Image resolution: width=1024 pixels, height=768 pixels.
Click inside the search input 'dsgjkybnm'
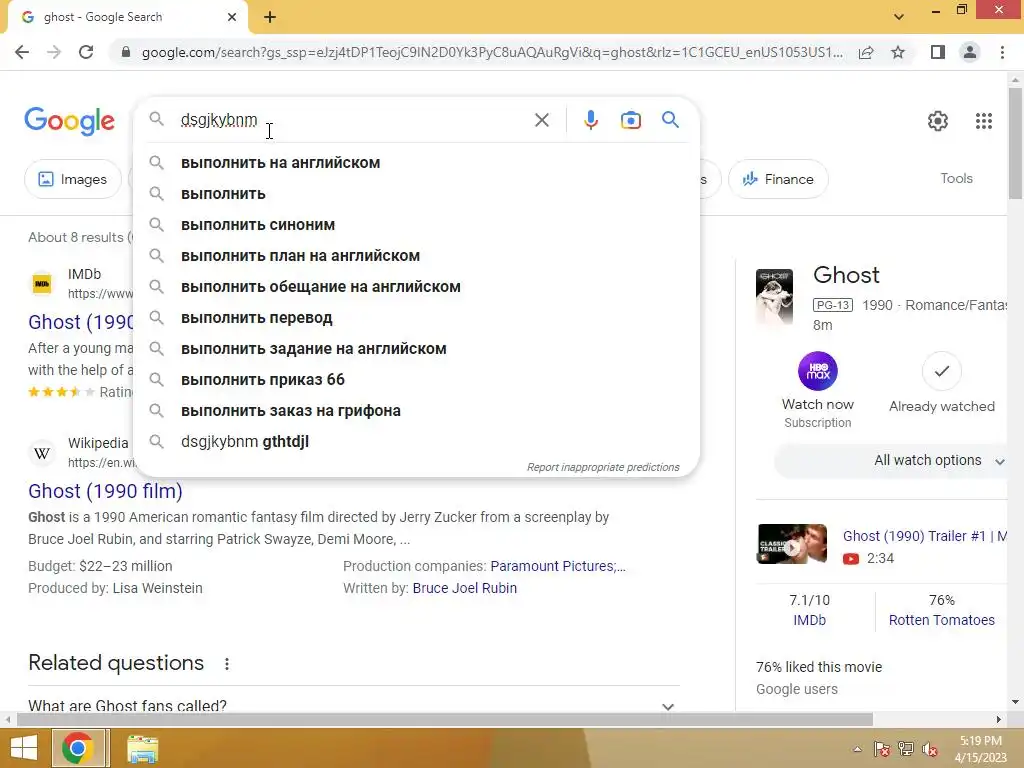pyautogui.click(x=353, y=120)
